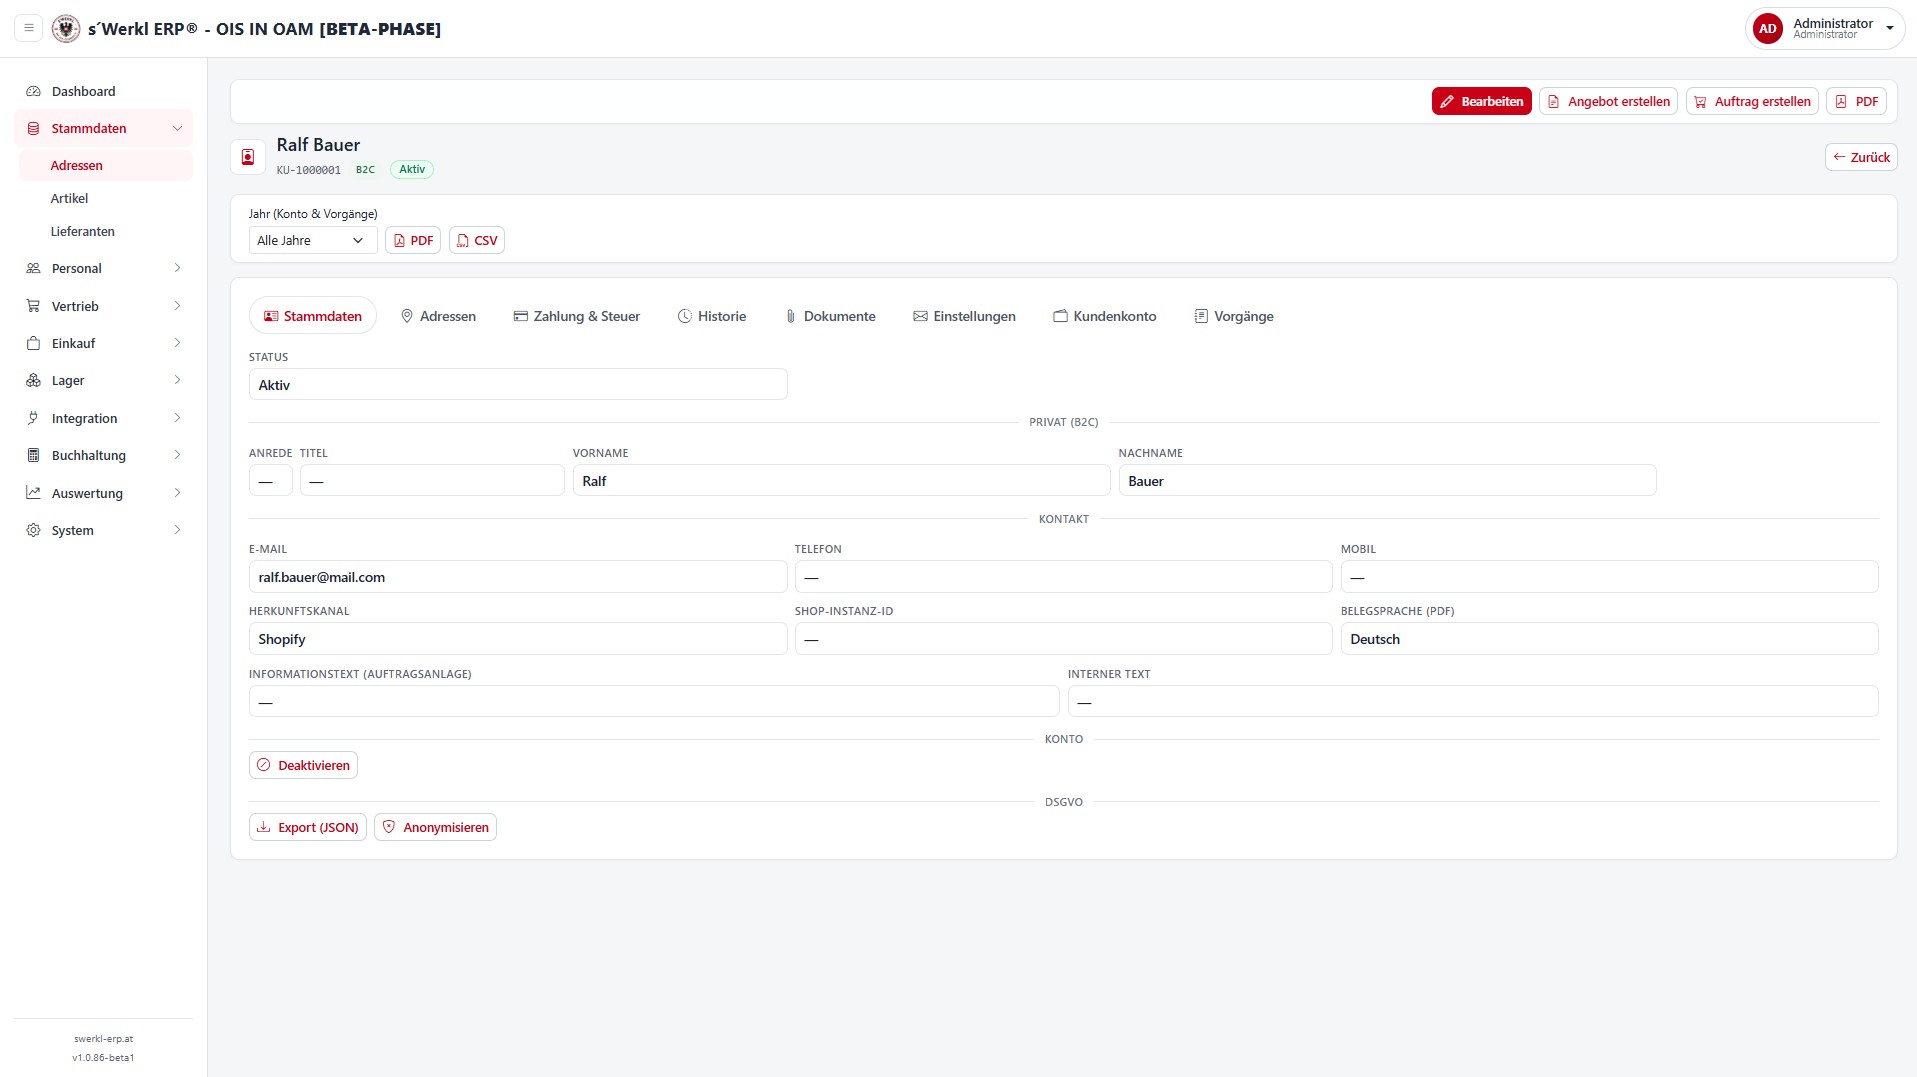This screenshot has height=1077, width=1917.
Task: Switch to the Adressen tab
Action: click(x=438, y=316)
